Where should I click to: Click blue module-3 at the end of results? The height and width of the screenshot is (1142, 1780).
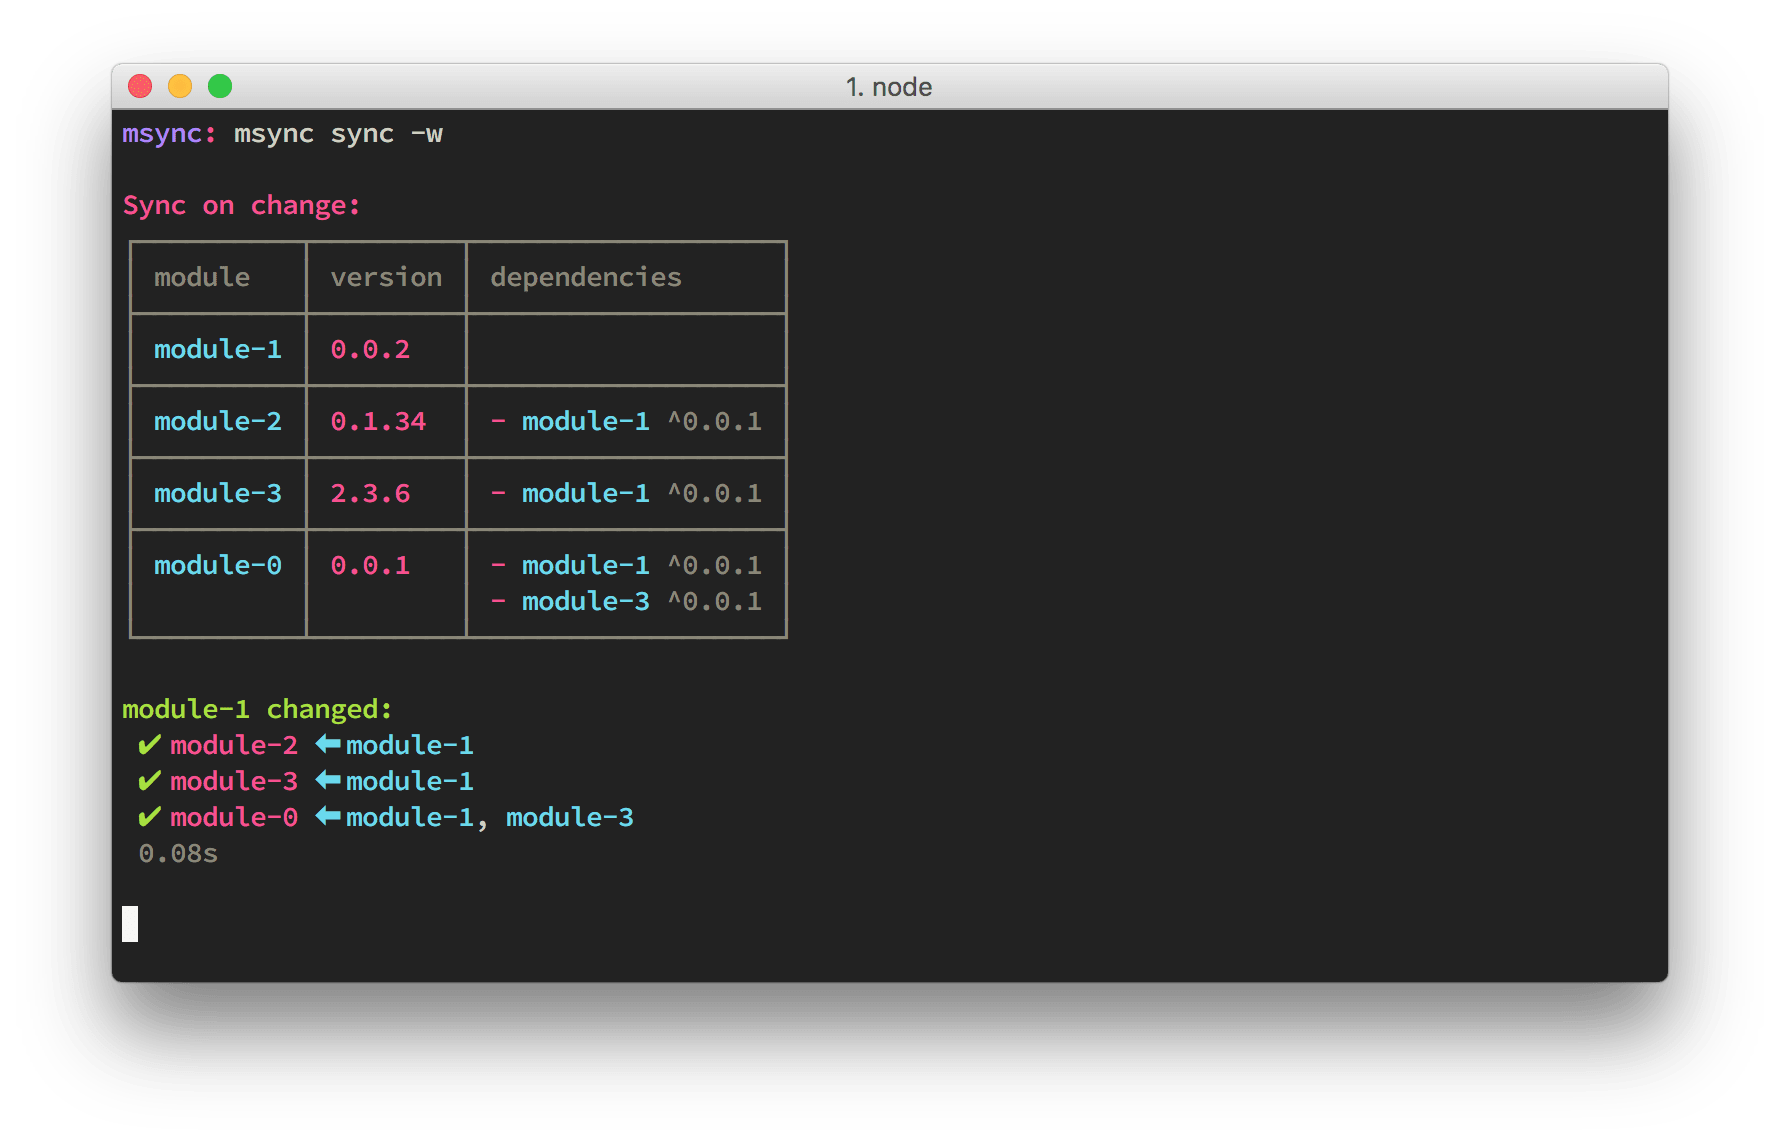(x=570, y=817)
